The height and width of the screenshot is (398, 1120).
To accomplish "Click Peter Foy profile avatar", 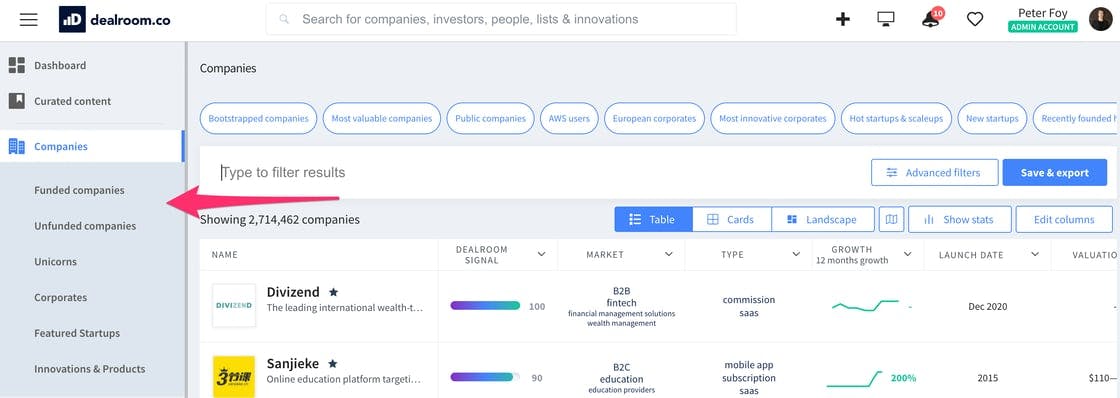I will 1101,19.
